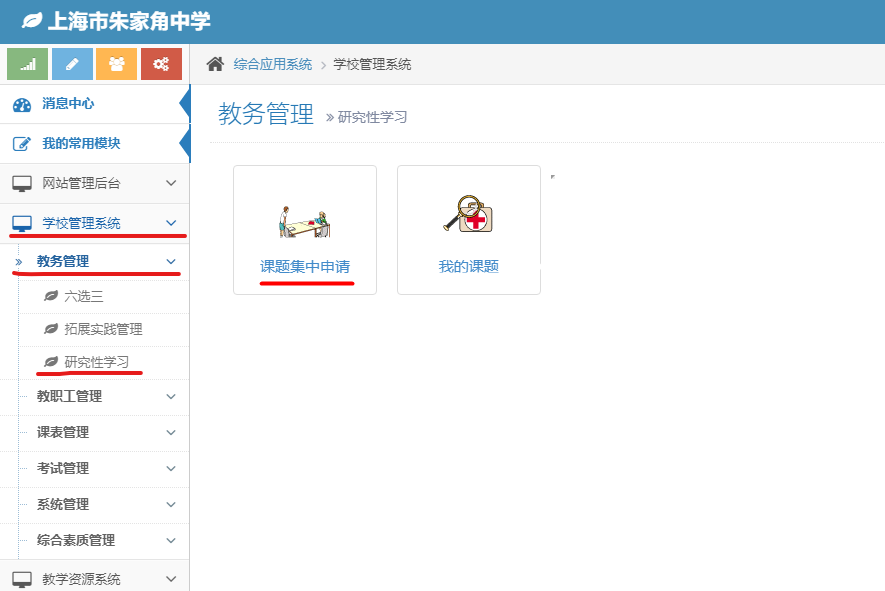The height and width of the screenshot is (591, 885).
Task: Click the 综合应用系统 breadcrumb link
Action: (x=272, y=65)
